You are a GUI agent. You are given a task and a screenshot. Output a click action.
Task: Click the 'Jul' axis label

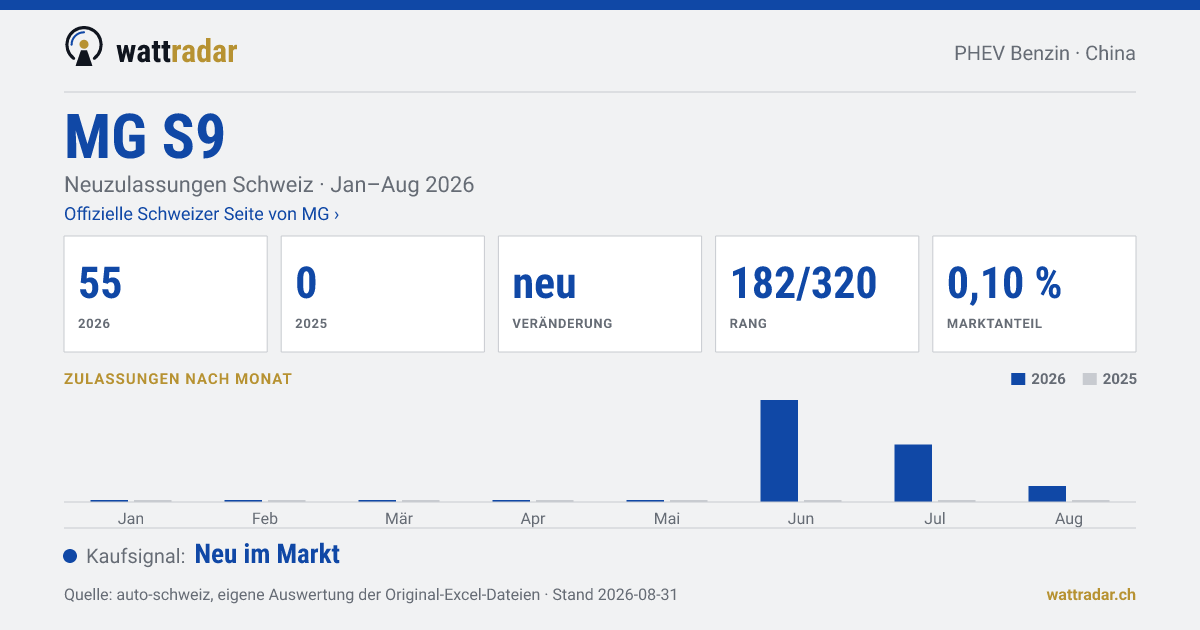pyautogui.click(x=935, y=518)
